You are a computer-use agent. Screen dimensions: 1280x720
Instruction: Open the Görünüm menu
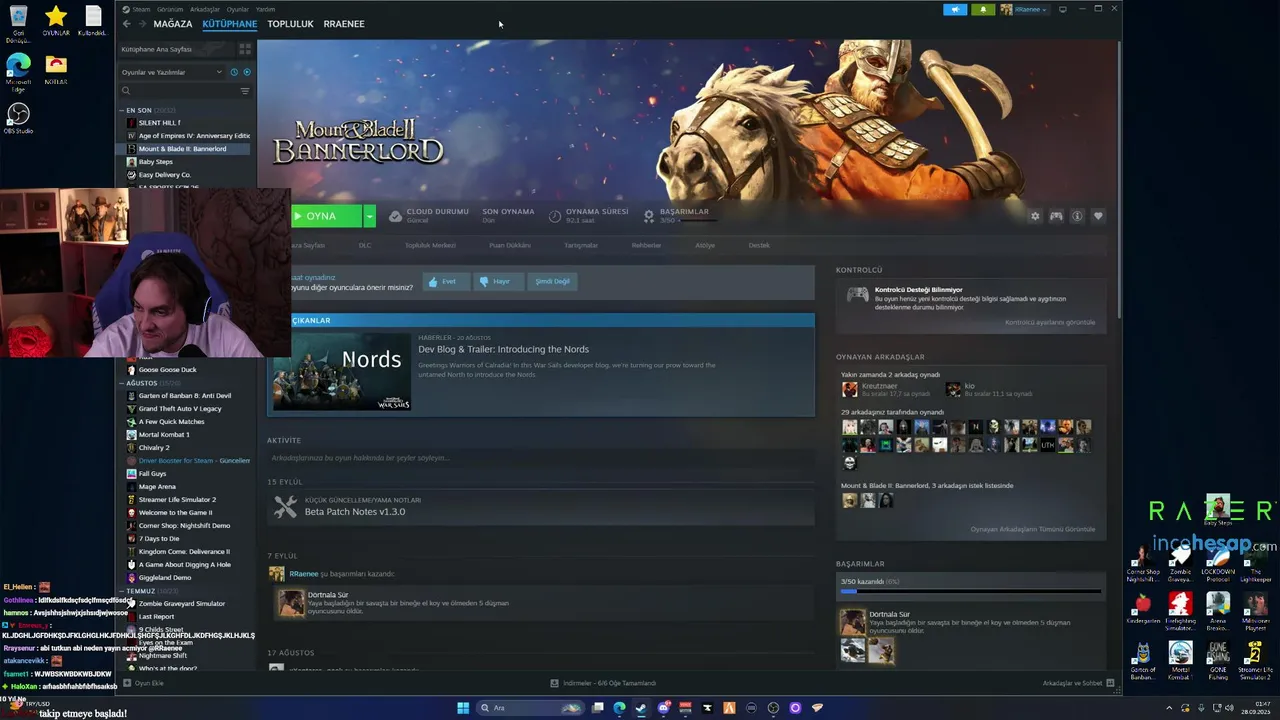170,9
